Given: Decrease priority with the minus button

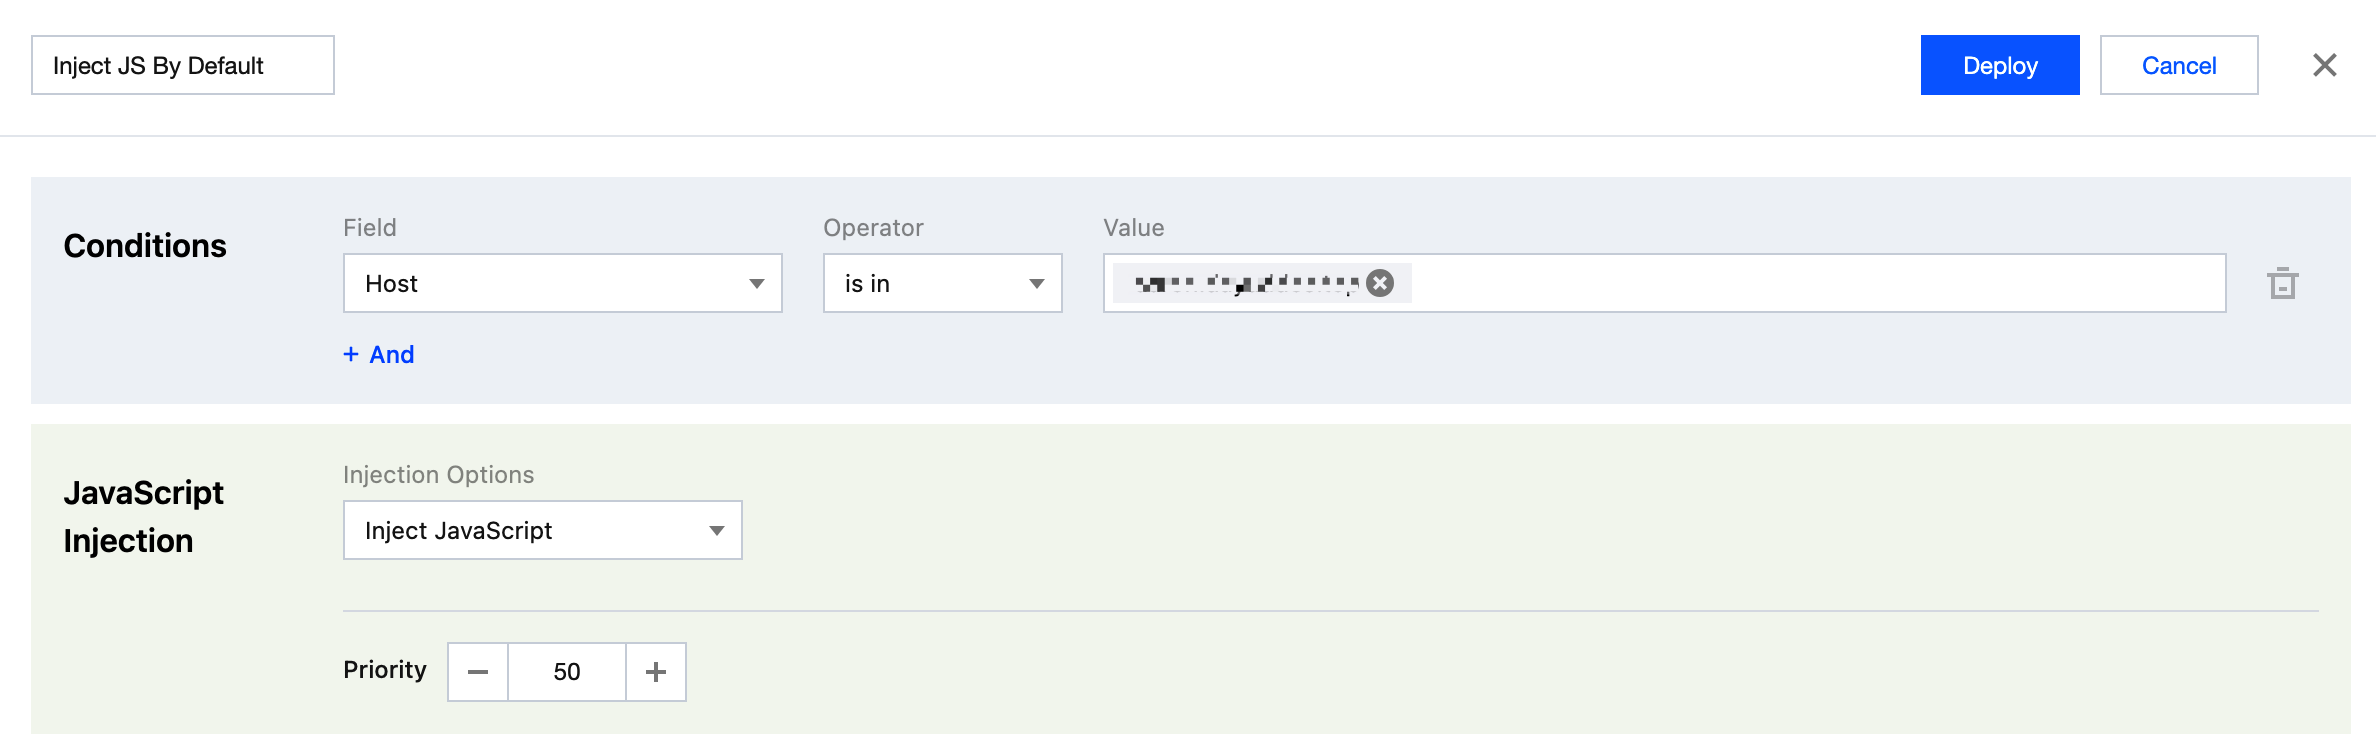Looking at the screenshot, I should pyautogui.click(x=478, y=672).
